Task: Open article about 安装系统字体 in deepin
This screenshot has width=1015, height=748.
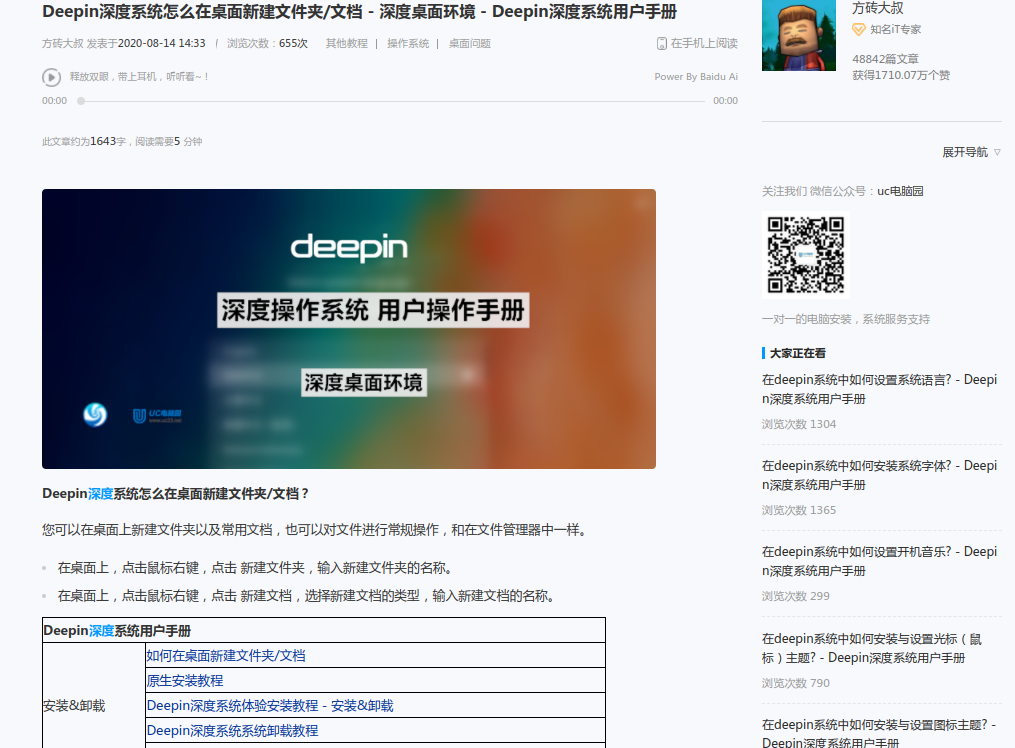Action: (879, 475)
